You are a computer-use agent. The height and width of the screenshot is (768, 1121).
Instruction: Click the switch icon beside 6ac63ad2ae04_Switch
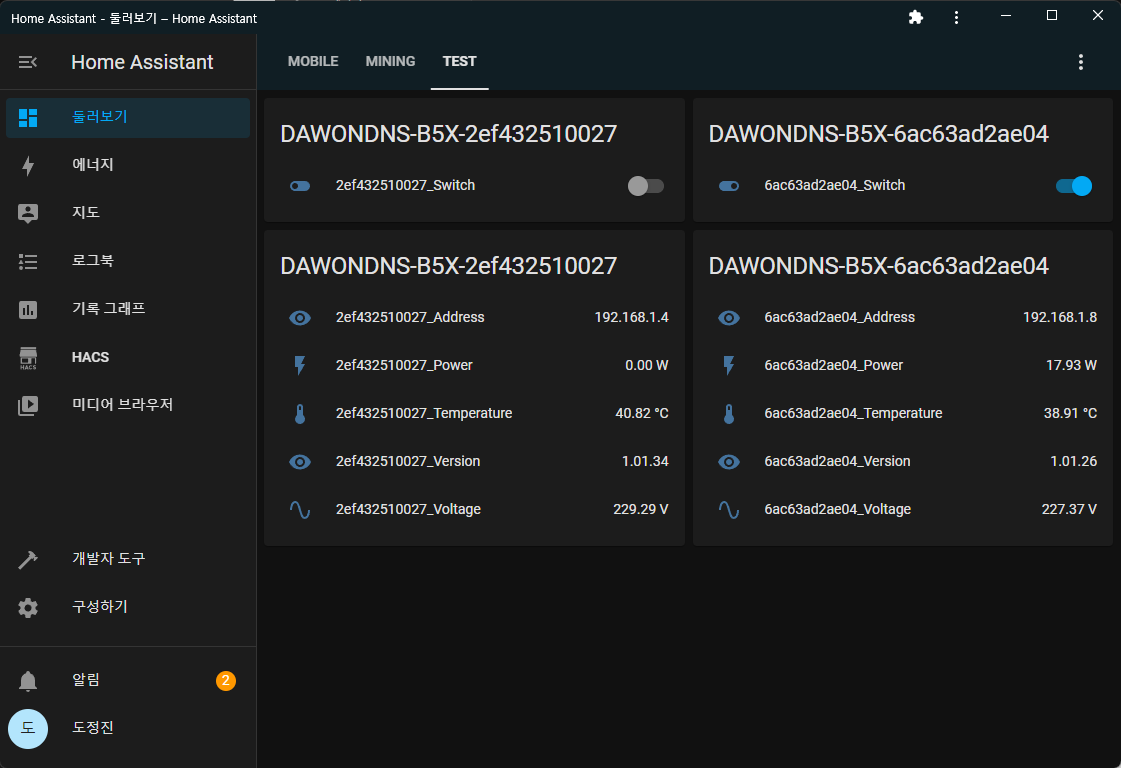pyautogui.click(x=729, y=186)
